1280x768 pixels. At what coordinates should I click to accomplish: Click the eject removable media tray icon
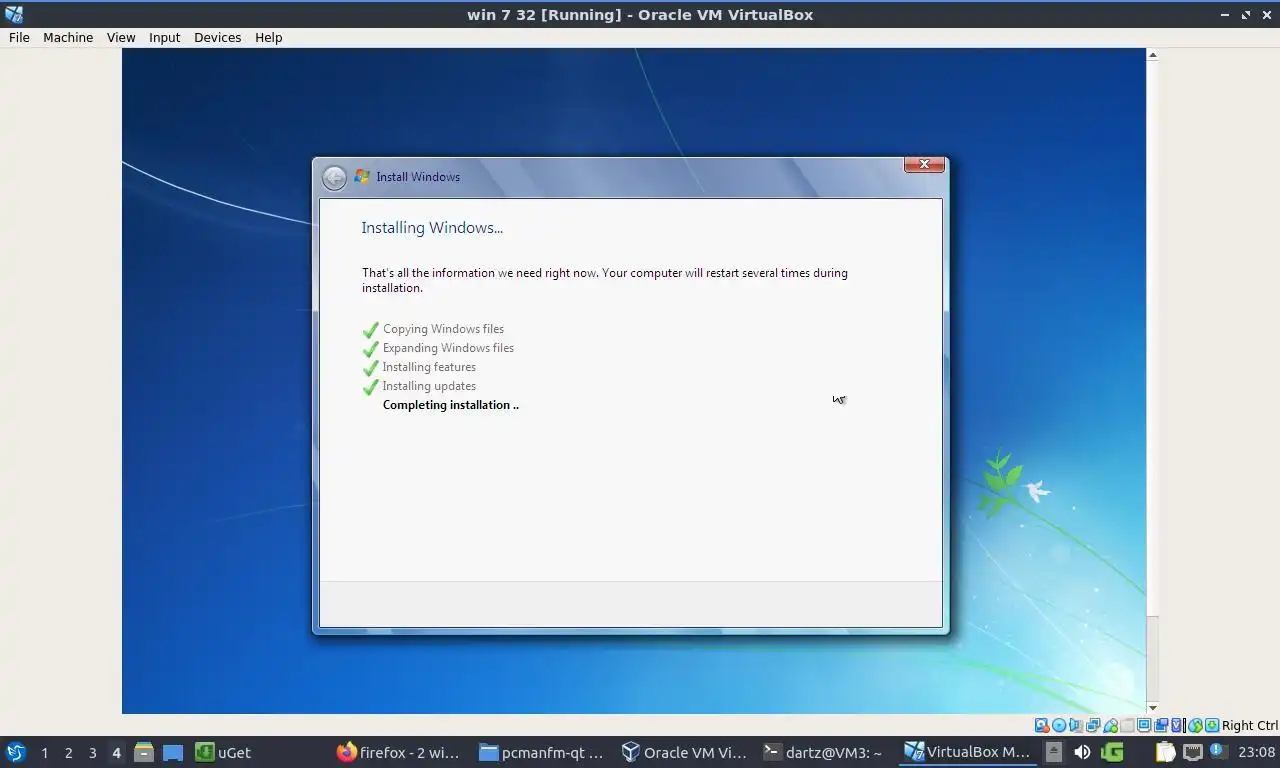click(x=1054, y=752)
